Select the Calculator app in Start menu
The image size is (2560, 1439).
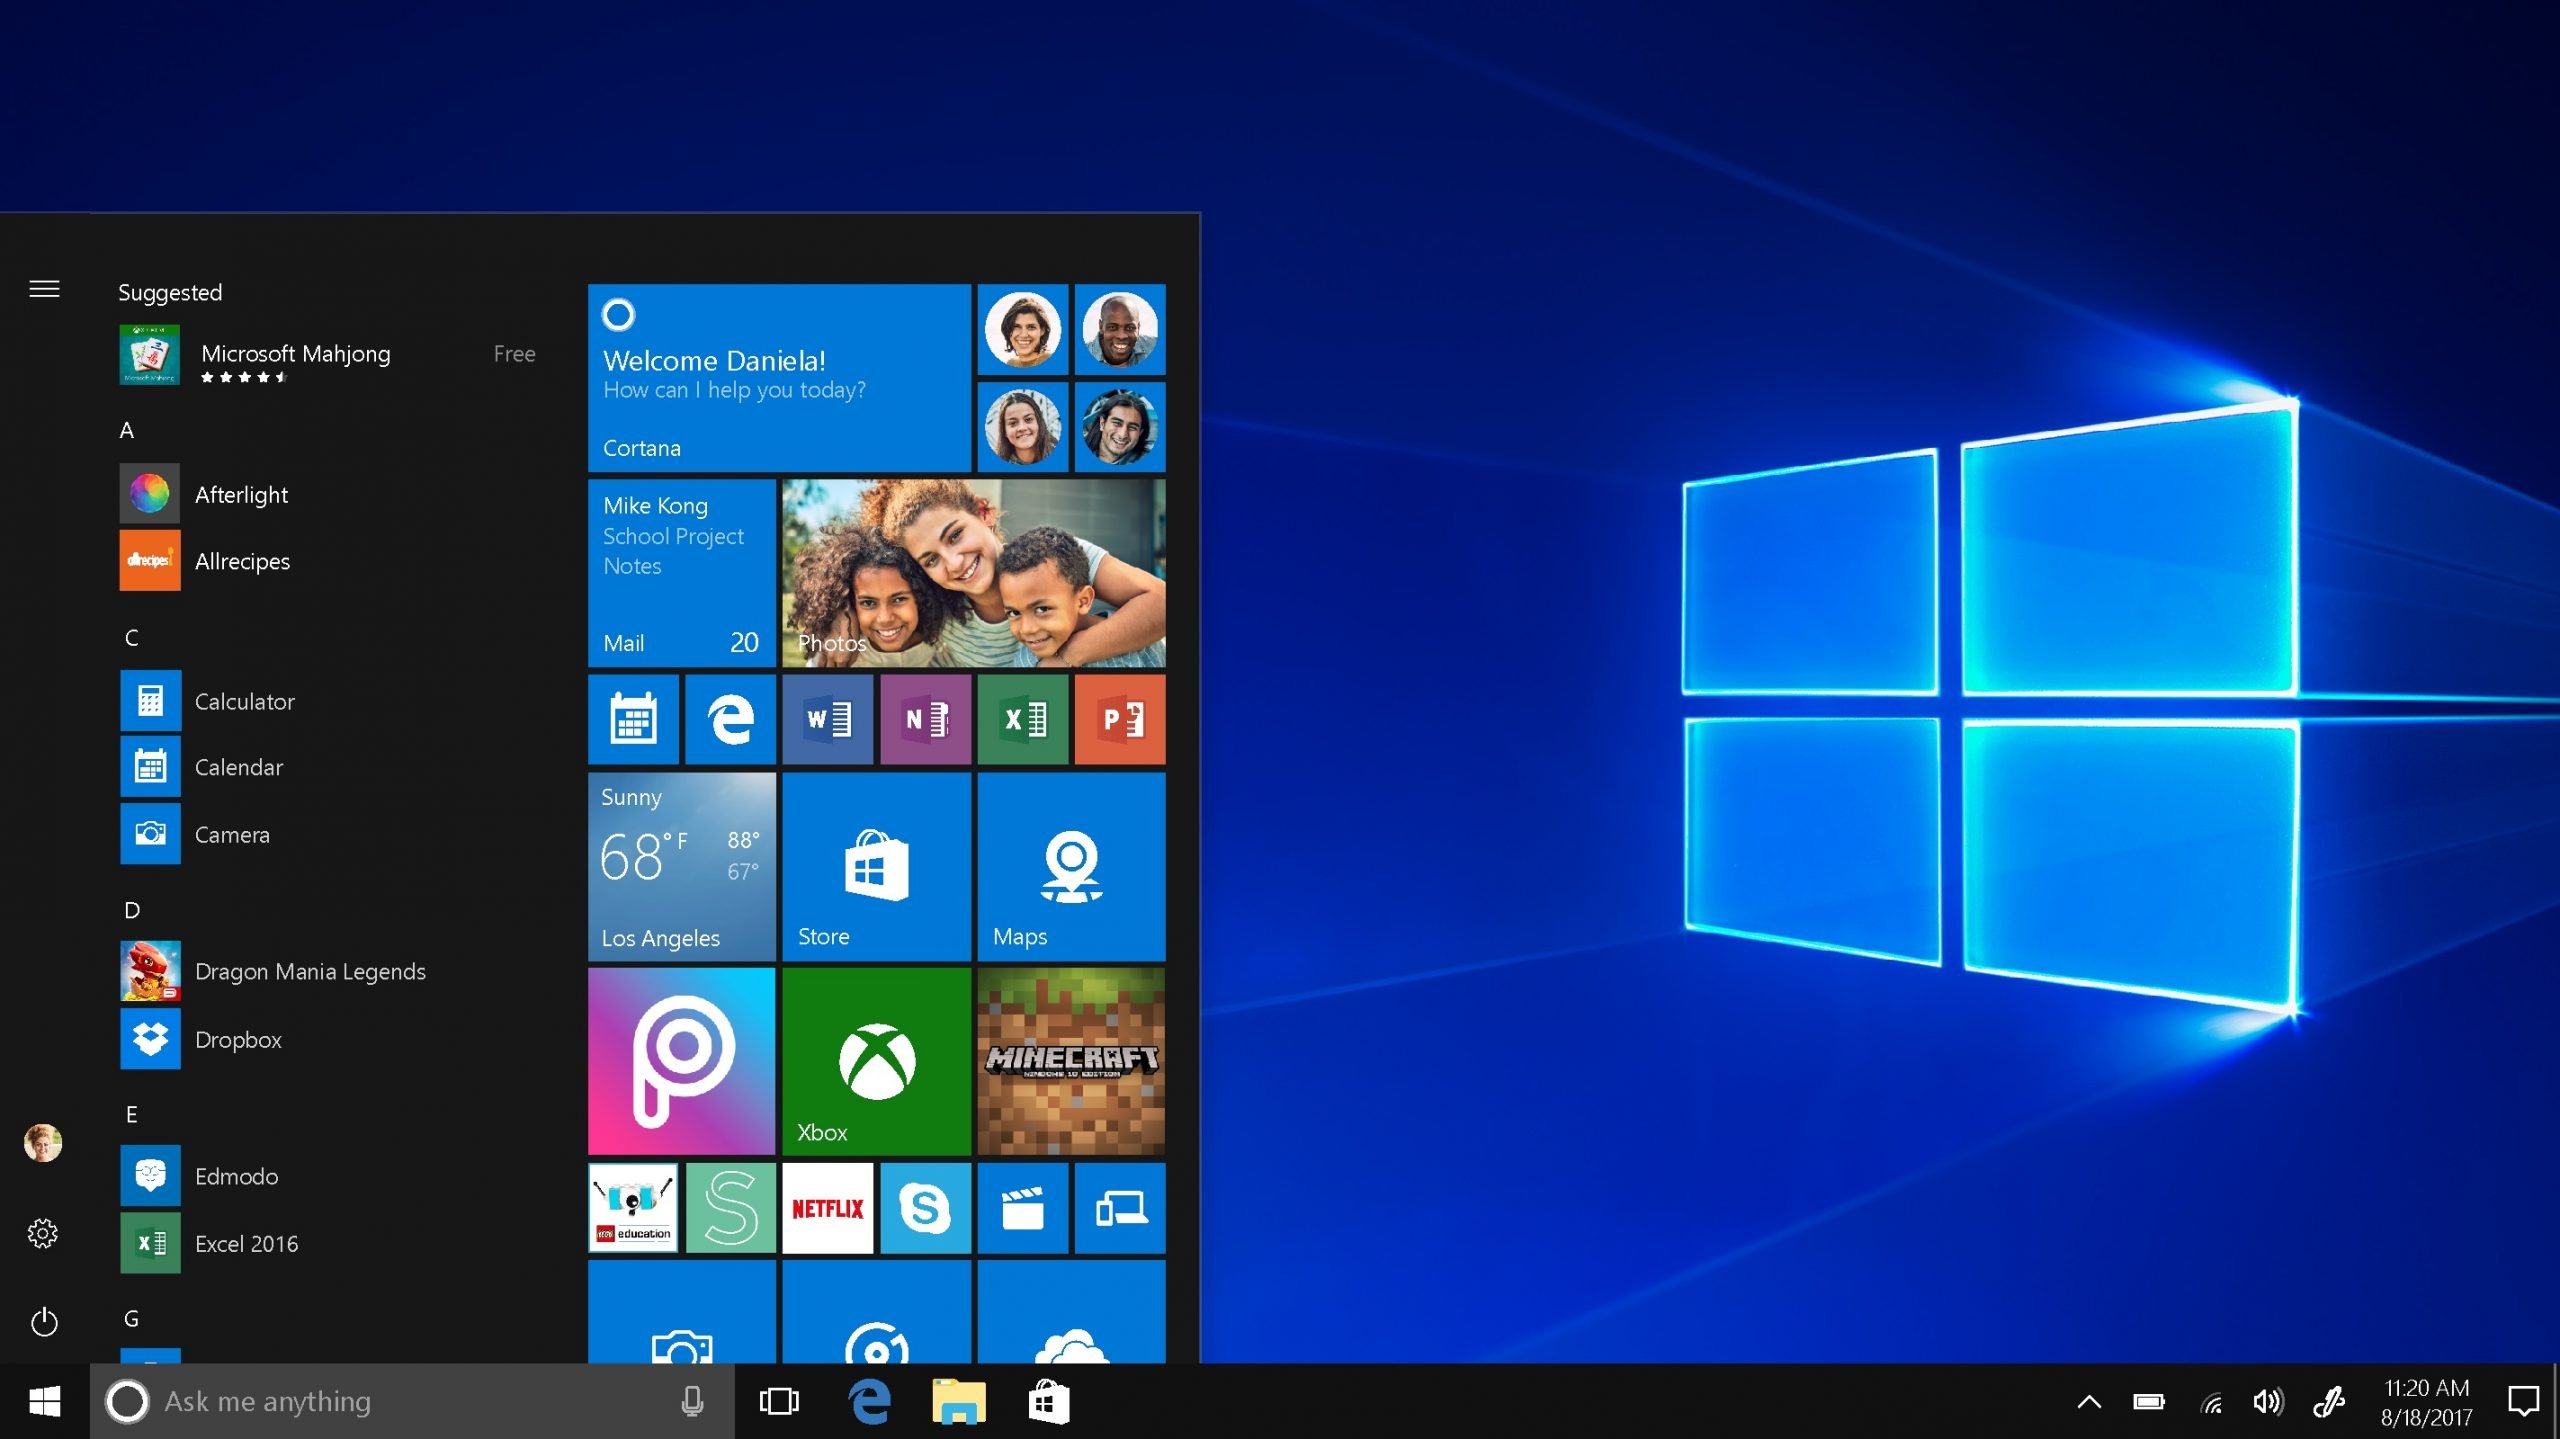pyautogui.click(x=244, y=698)
